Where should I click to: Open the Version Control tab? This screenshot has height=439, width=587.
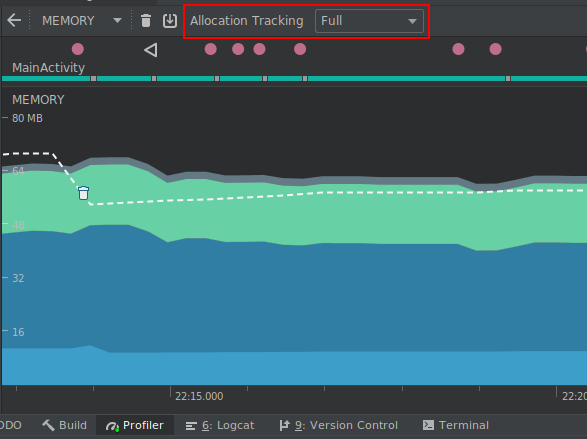click(x=338, y=425)
